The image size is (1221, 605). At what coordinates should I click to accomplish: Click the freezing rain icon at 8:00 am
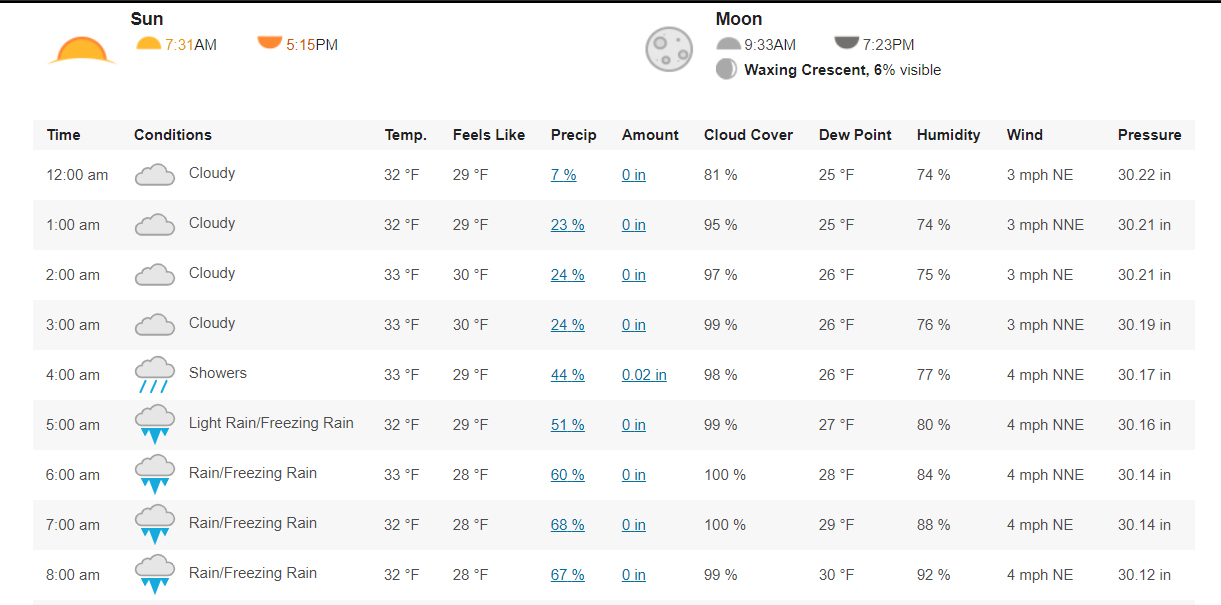tap(155, 574)
